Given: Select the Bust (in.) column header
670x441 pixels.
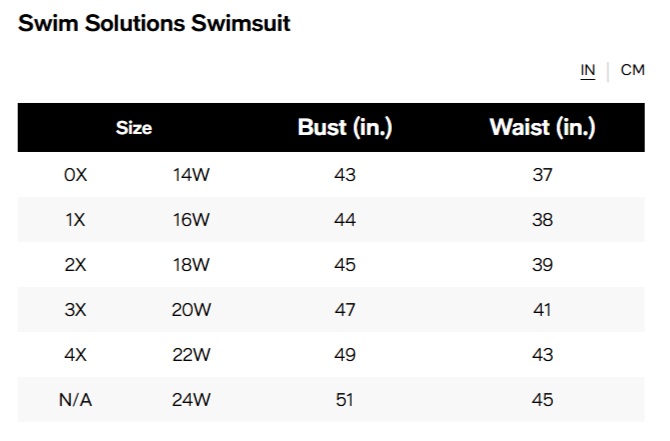Looking at the screenshot, I should tap(345, 128).
